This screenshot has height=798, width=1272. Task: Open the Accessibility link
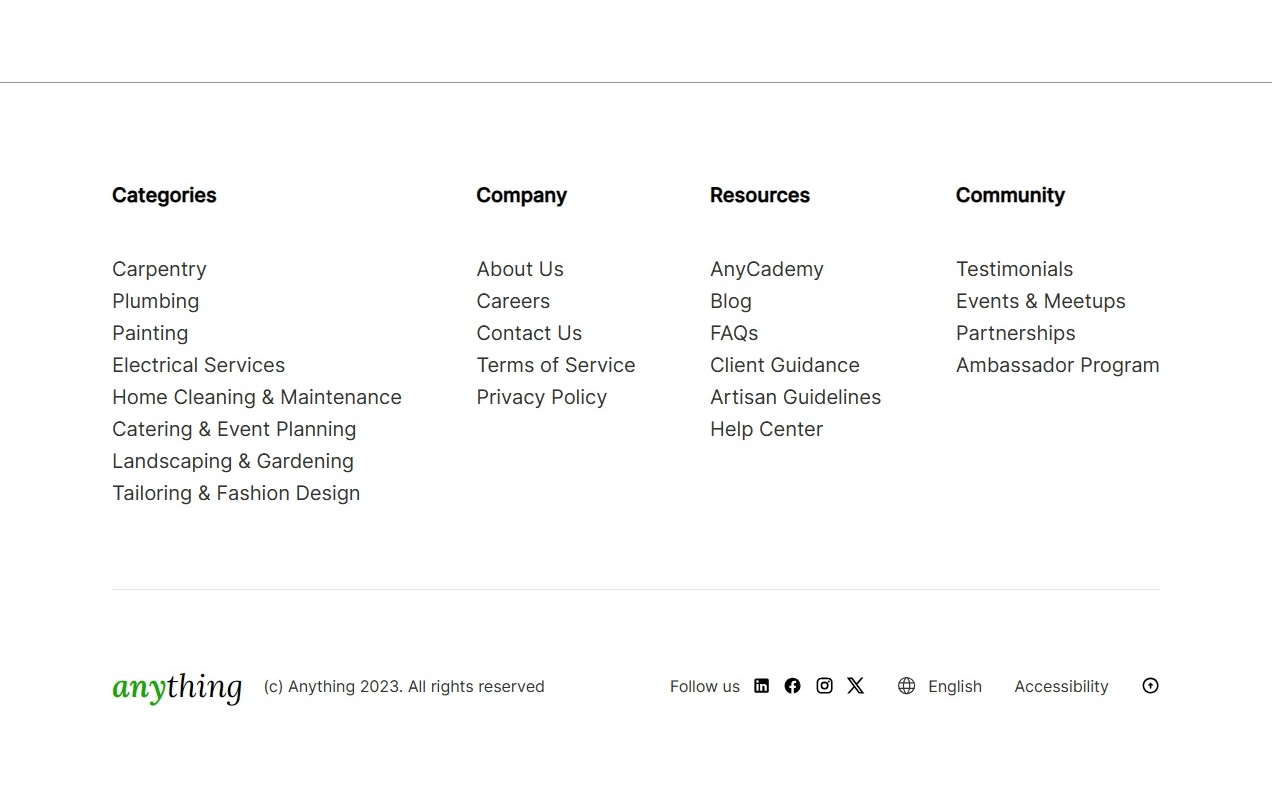[x=1061, y=687]
